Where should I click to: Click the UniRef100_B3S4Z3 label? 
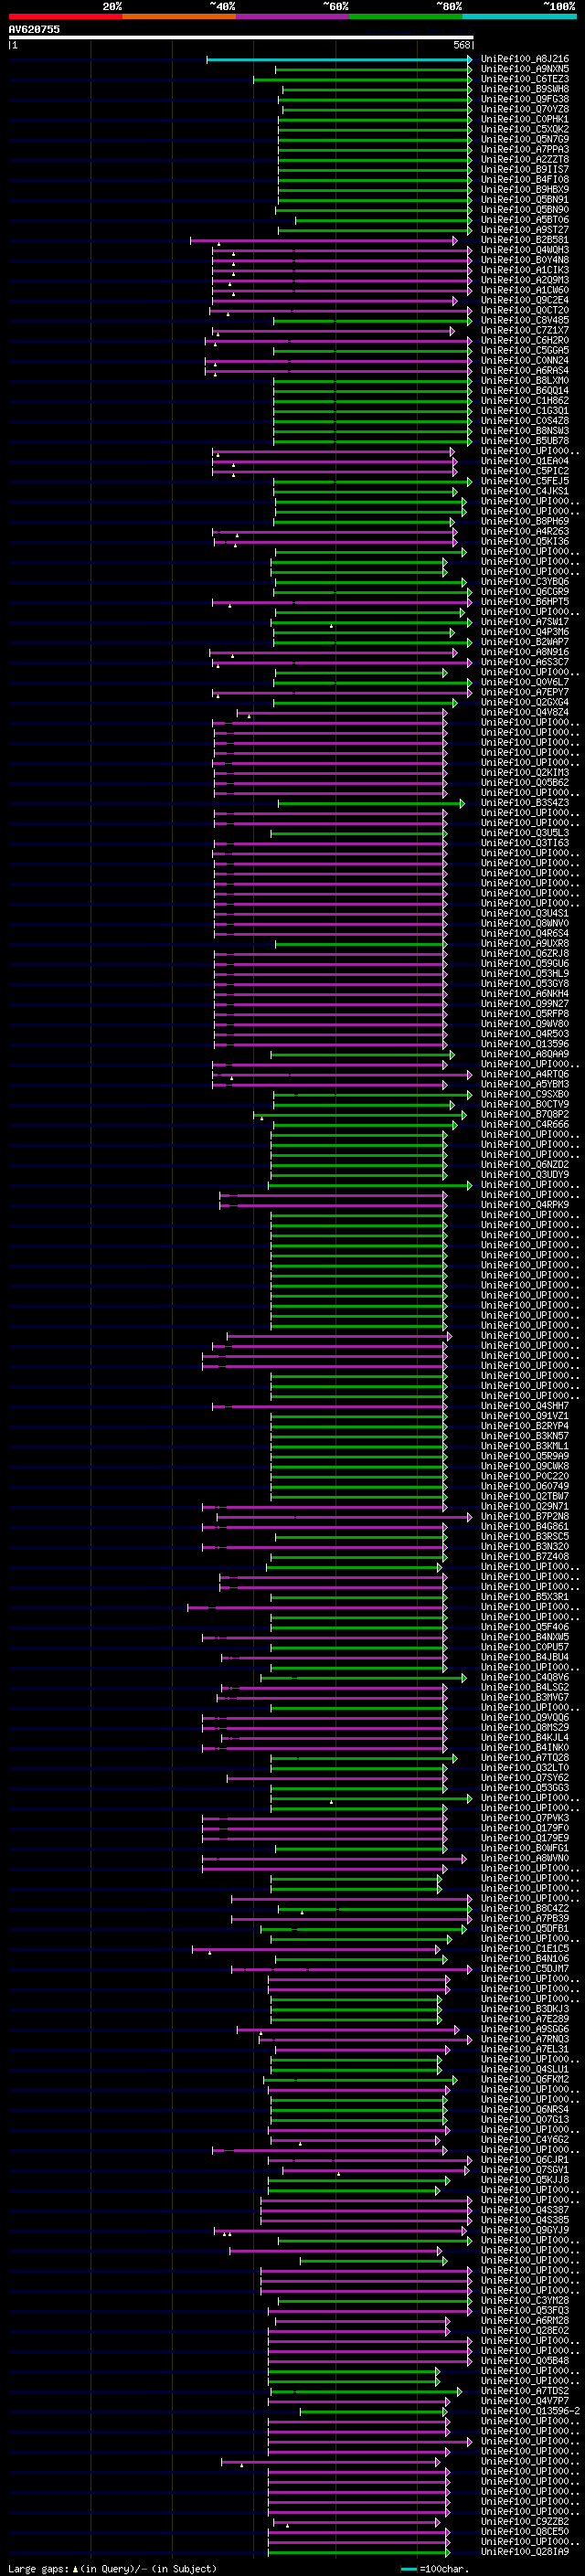(x=525, y=803)
